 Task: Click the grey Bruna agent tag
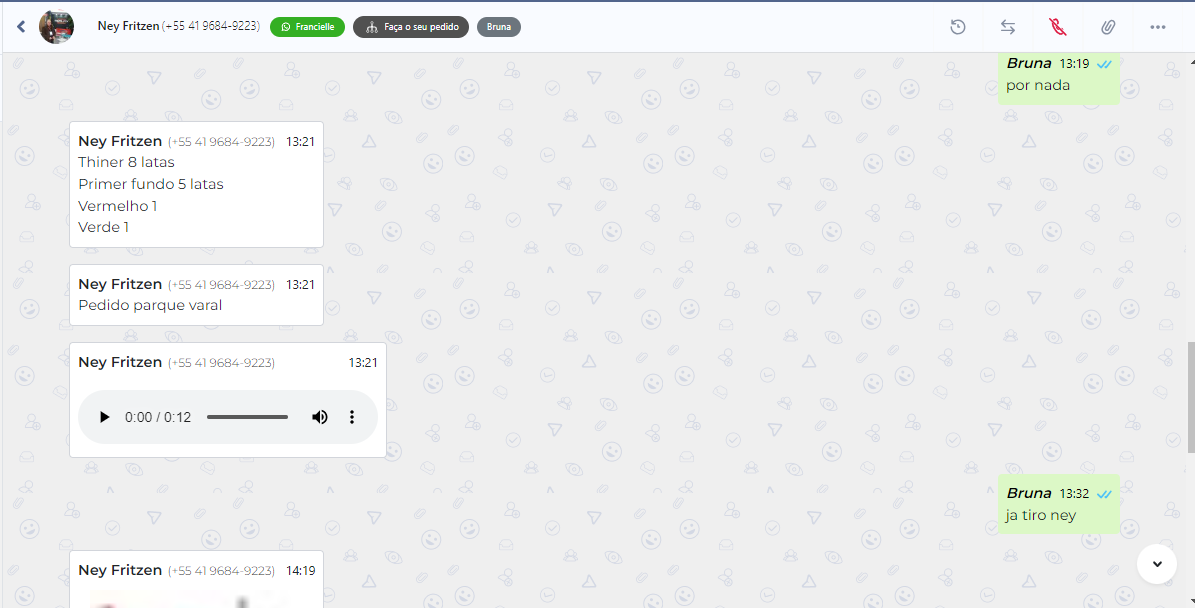[498, 27]
